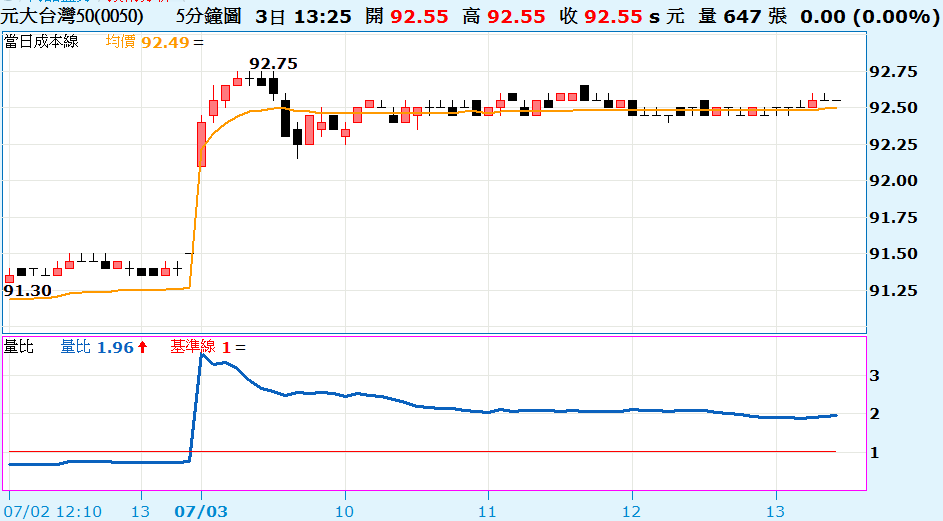Select the 元大台灣50(0050) stock title

(72, 17)
